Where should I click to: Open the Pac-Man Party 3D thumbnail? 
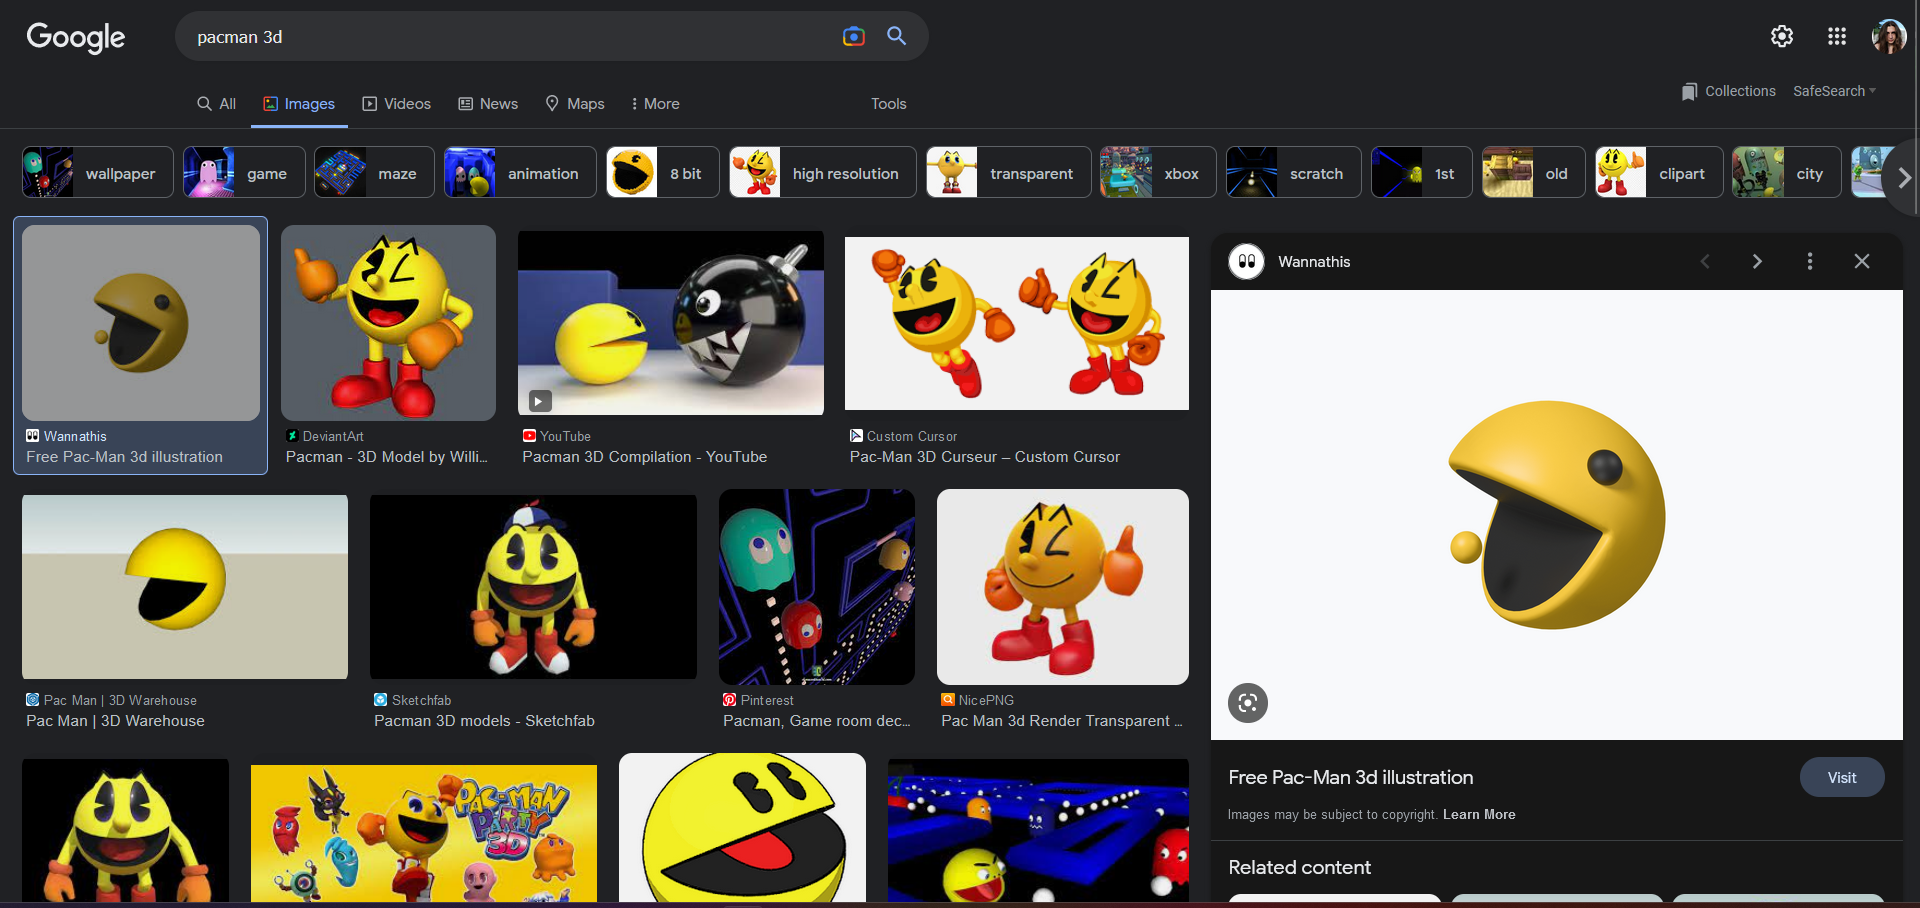(x=424, y=833)
